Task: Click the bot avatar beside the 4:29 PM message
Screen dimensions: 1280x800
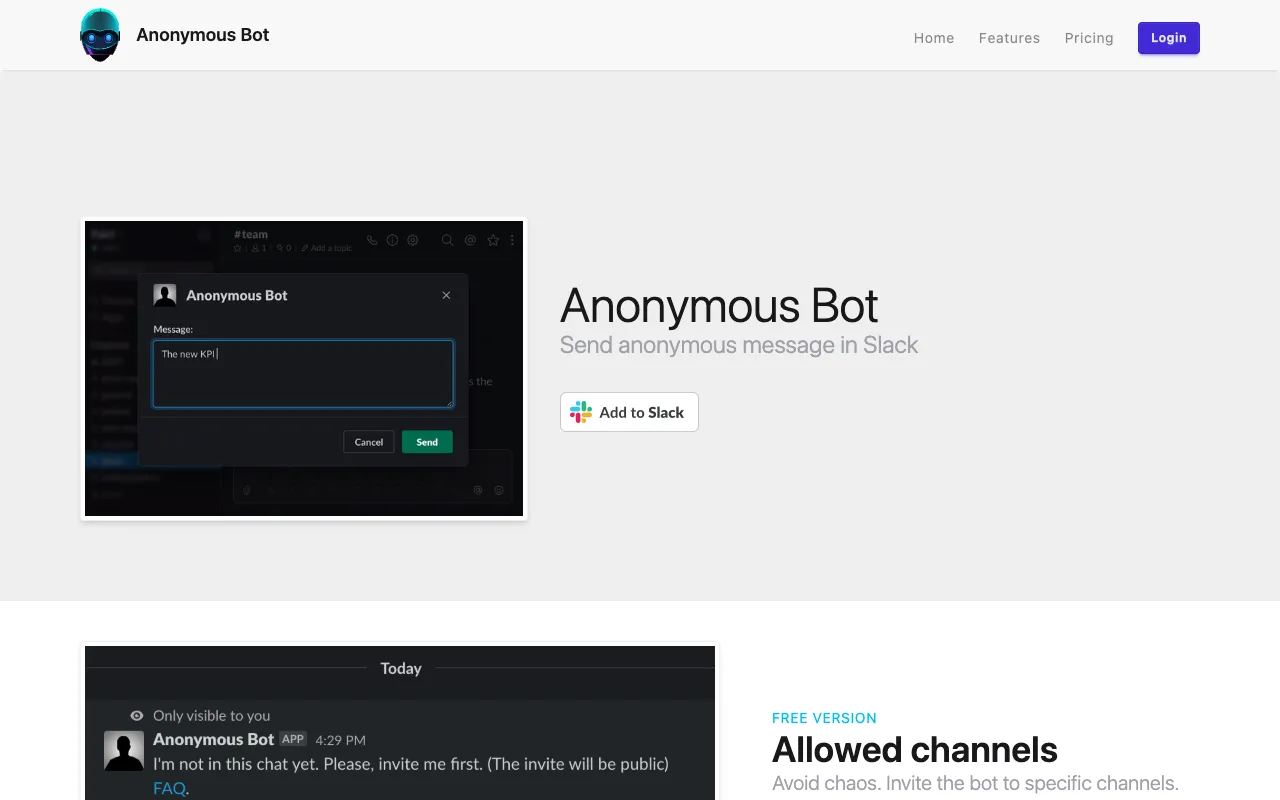Action: (x=124, y=750)
